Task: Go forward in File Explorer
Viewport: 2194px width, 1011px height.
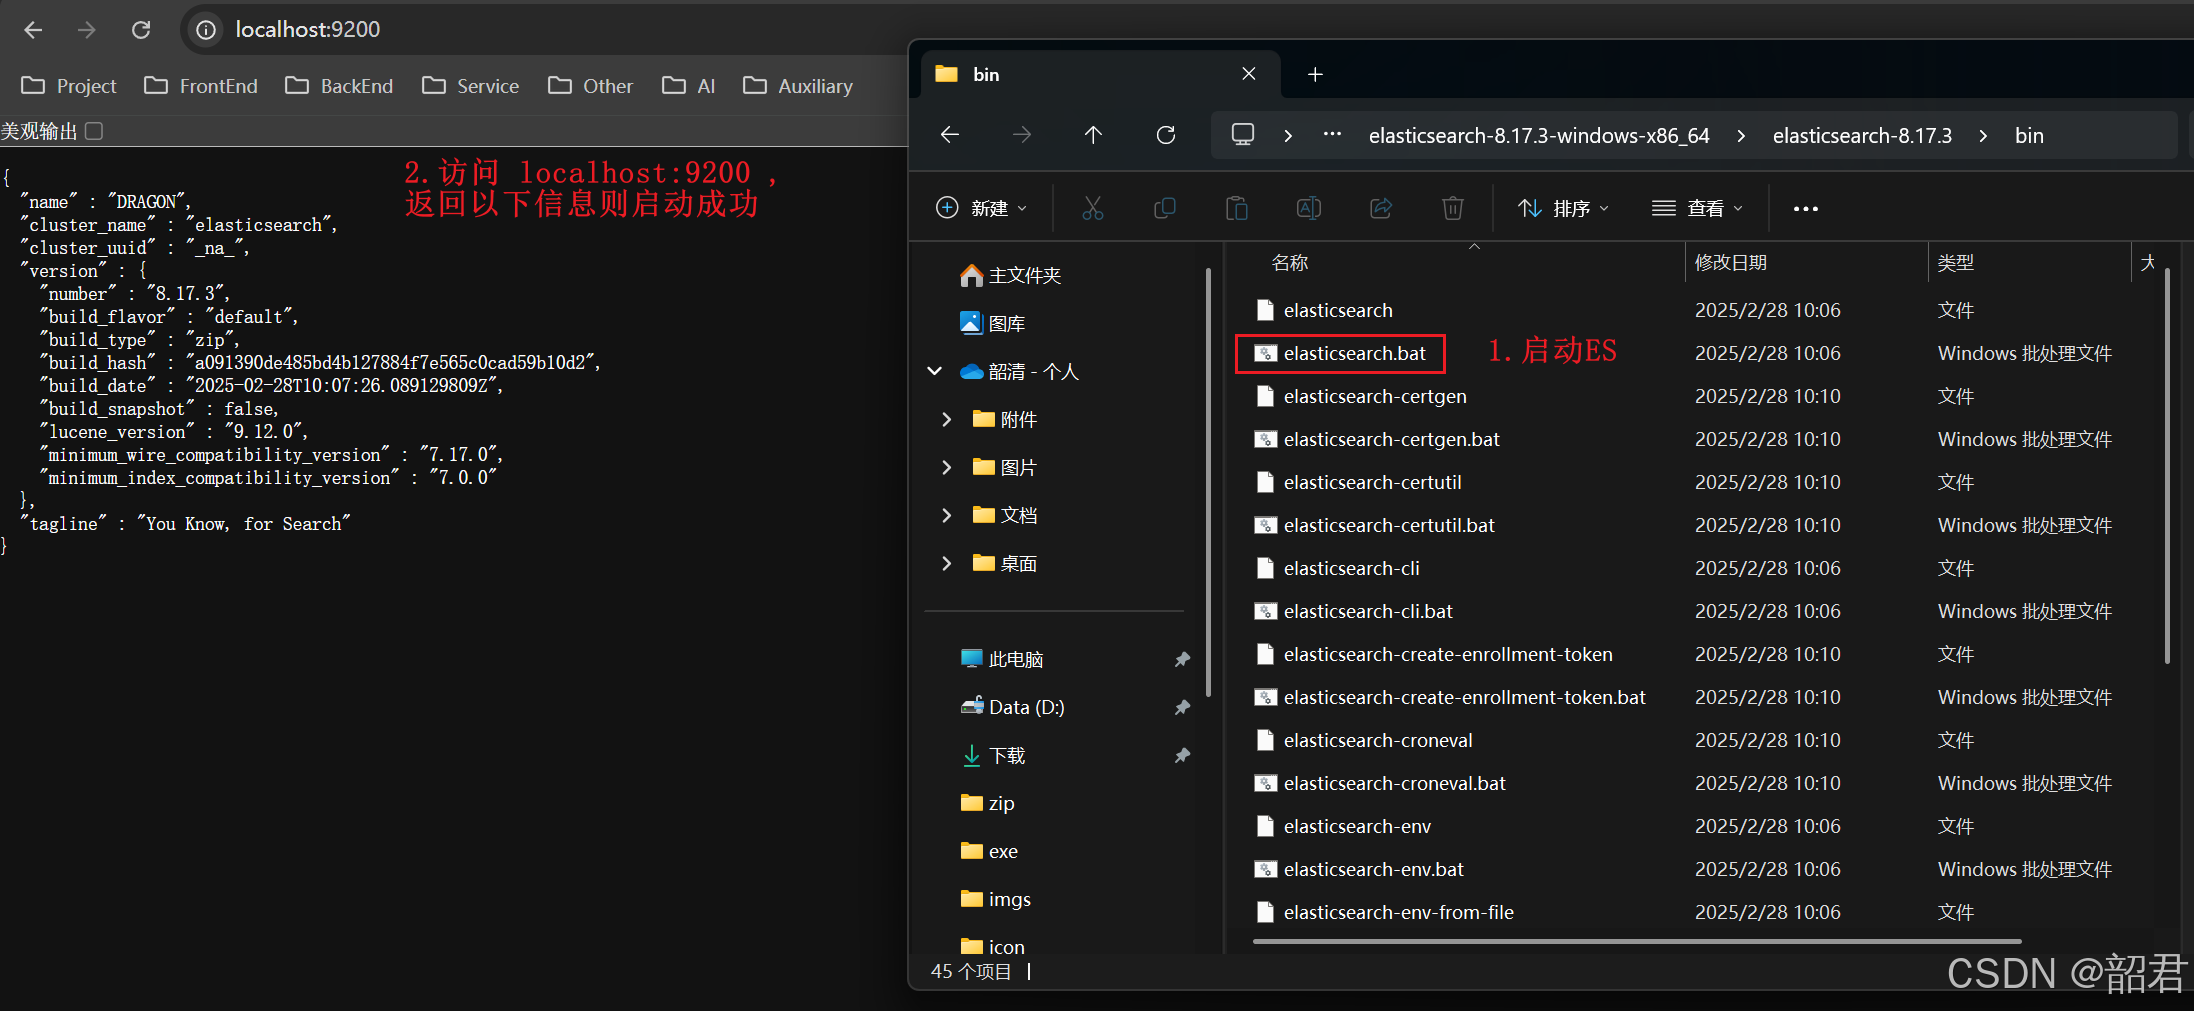Action: pyautogui.click(x=1022, y=135)
